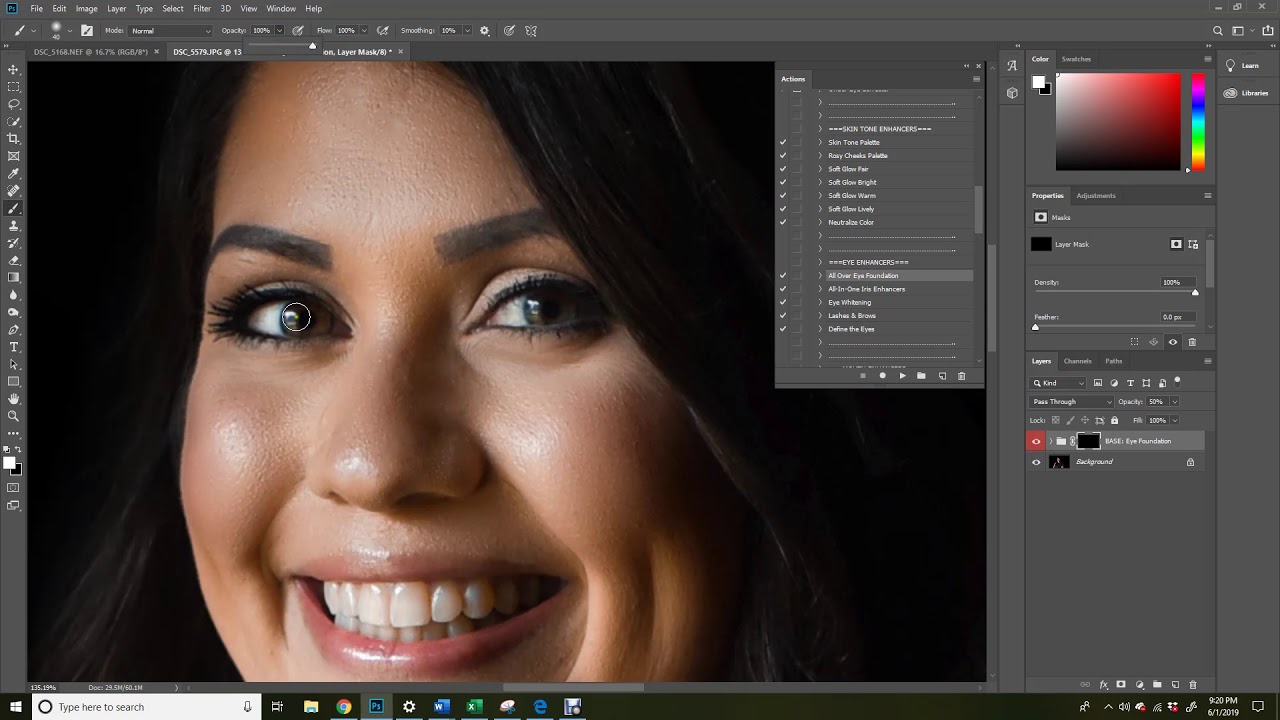
Task: Open the Pass Through blend mode dropdown
Action: coord(1072,402)
